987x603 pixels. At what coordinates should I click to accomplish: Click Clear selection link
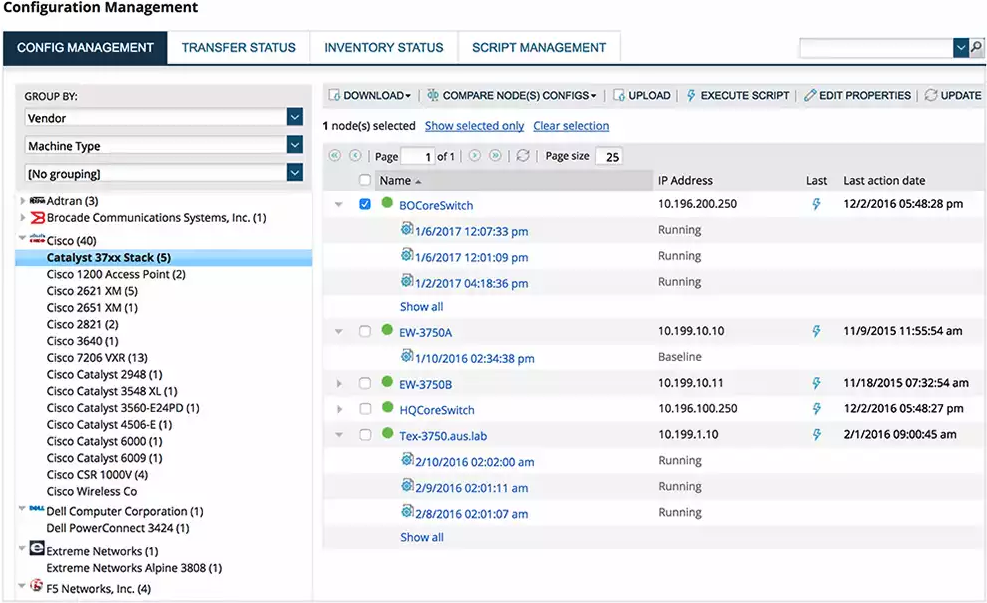[x=571, y=126]
